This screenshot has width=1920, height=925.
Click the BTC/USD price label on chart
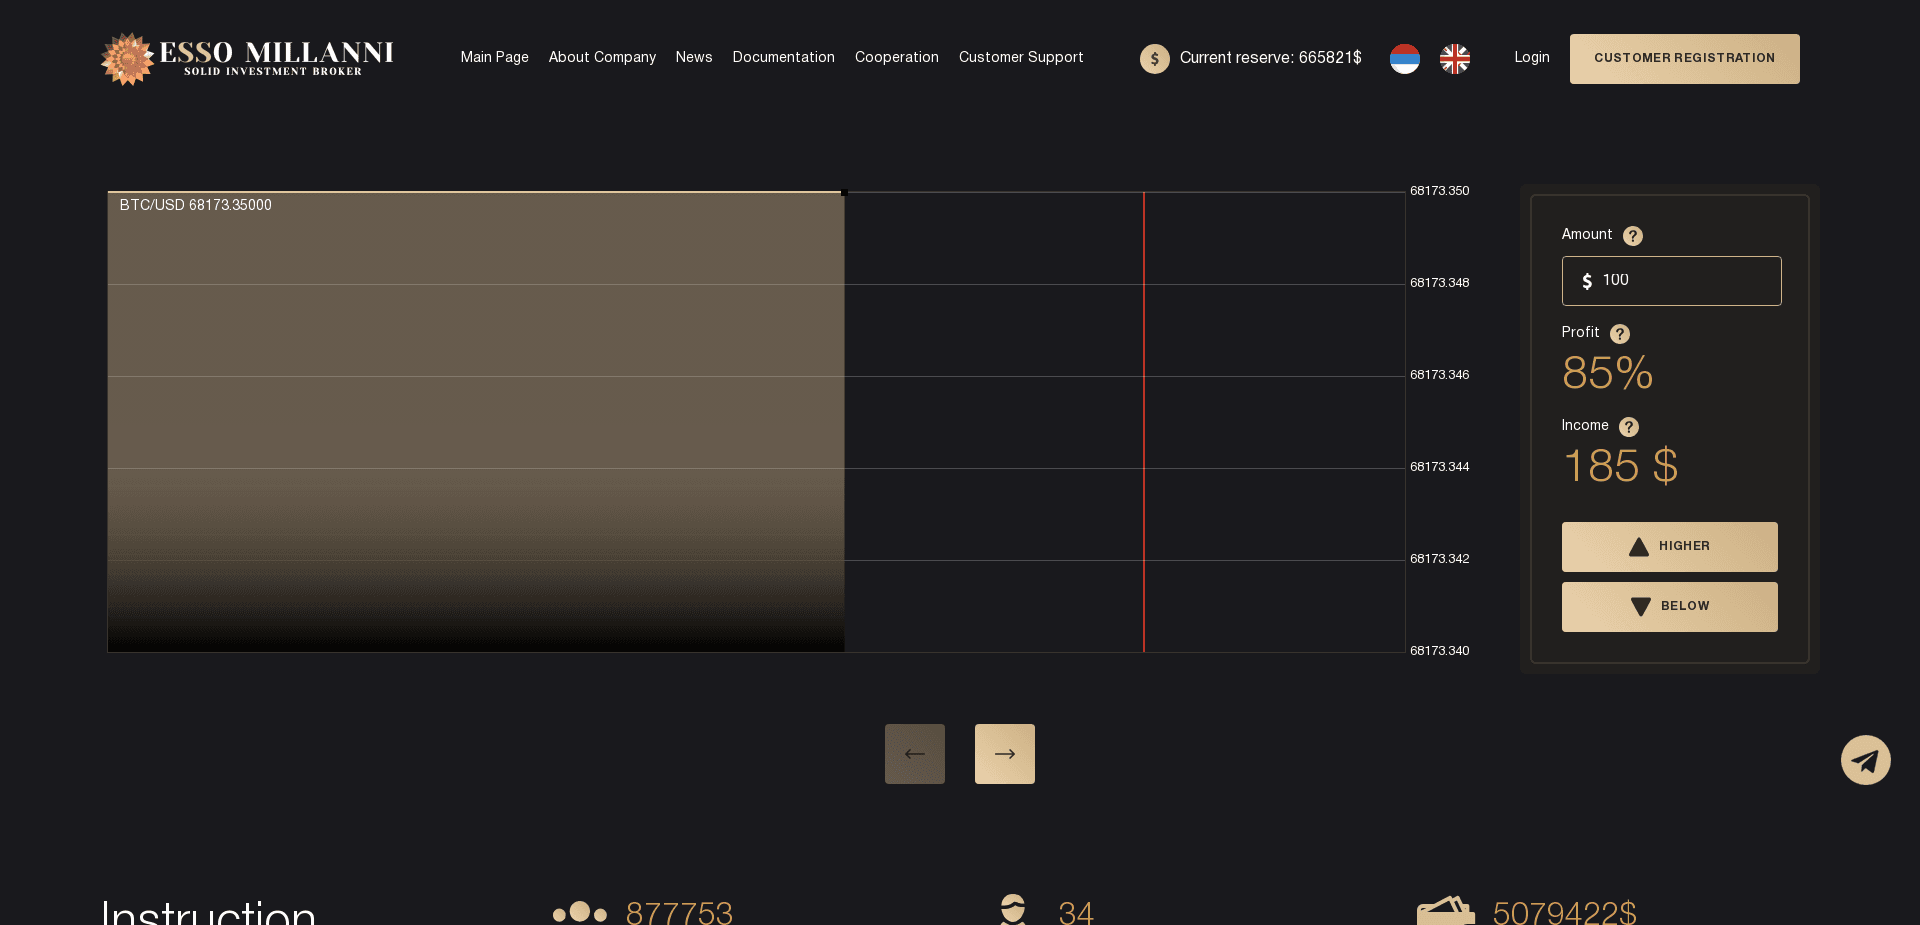point(195,205)
